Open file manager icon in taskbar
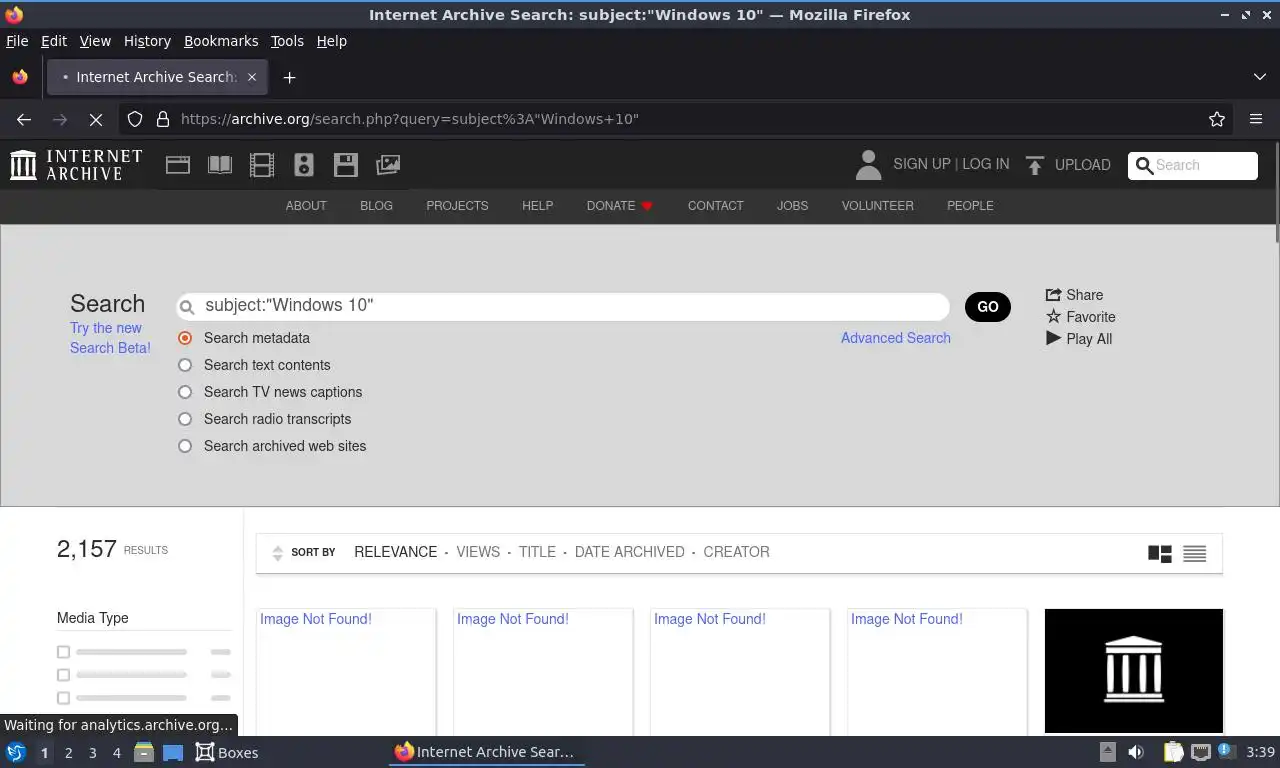Screen dimensions: 1280x768 pos(144,752)
